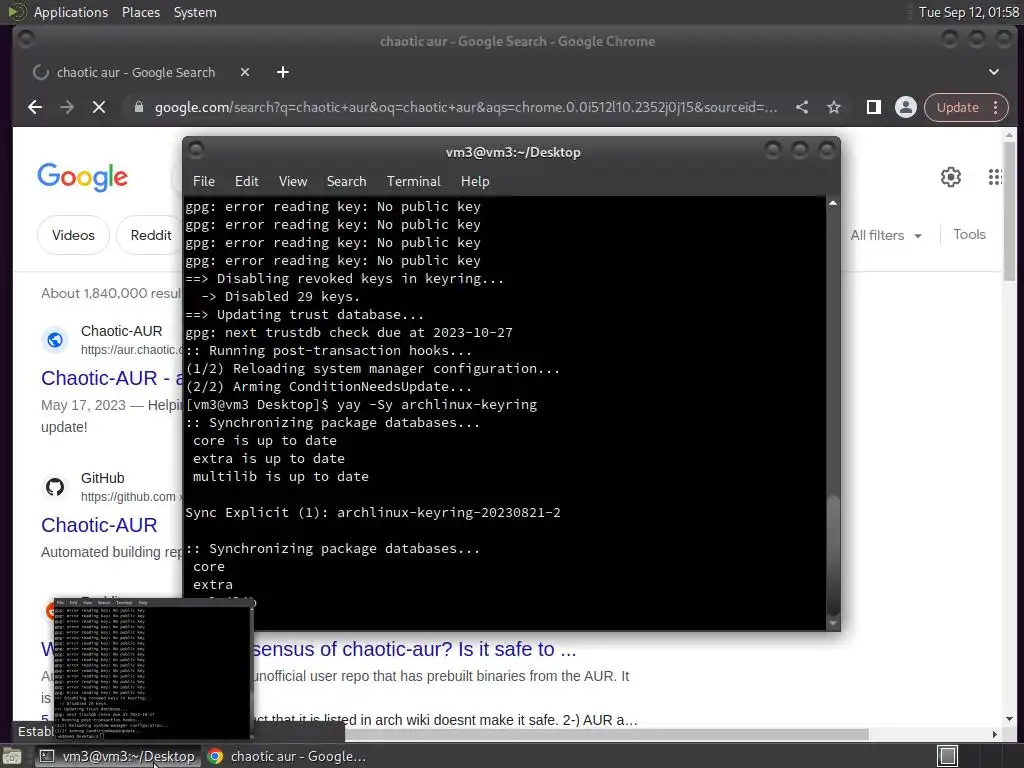Image resolution: width=1024 pixels, height=768 pixels.
Task: Click the Chaotic-AUR globe favicon
Action: [55, 340]
